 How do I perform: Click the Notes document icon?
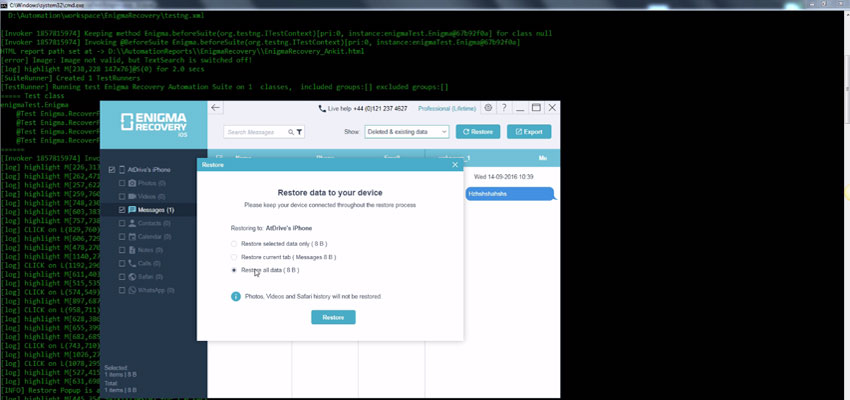point(132,250)
